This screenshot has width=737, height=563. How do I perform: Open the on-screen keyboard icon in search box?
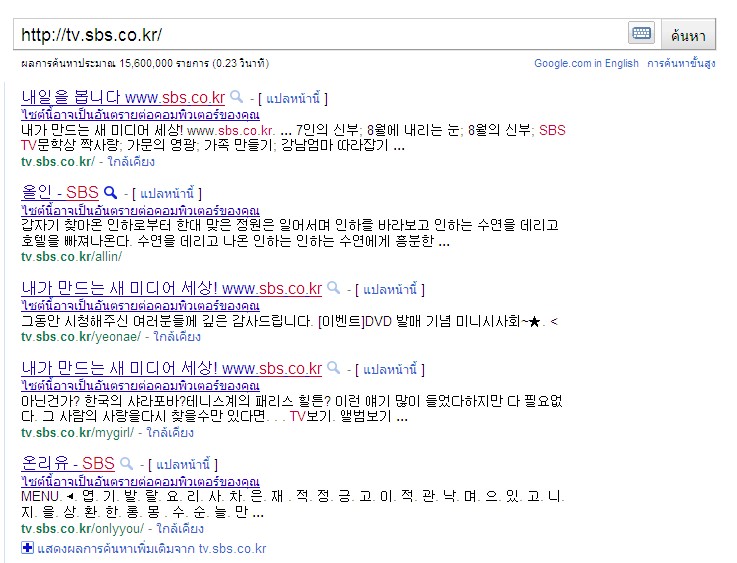pos(641,33)
